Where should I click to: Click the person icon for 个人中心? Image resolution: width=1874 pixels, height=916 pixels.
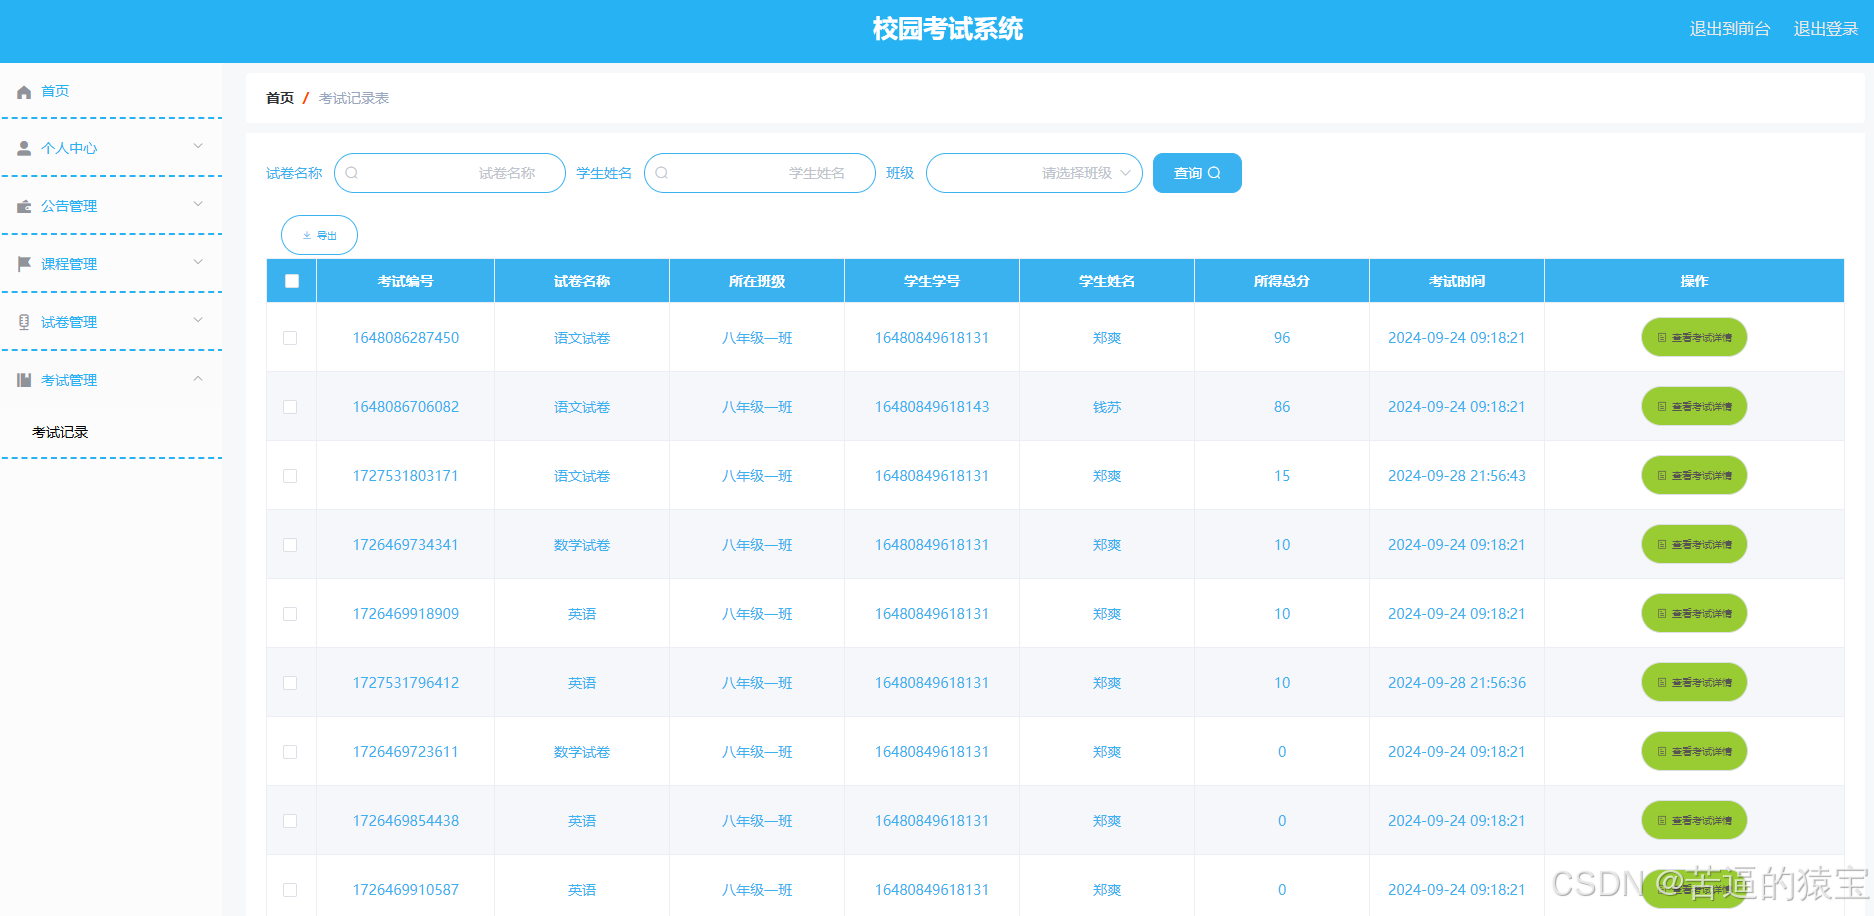(24, 148)
